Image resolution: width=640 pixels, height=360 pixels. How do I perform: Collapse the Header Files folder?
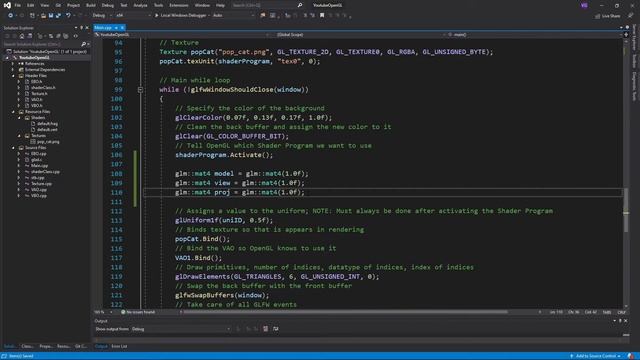[13, 76]
